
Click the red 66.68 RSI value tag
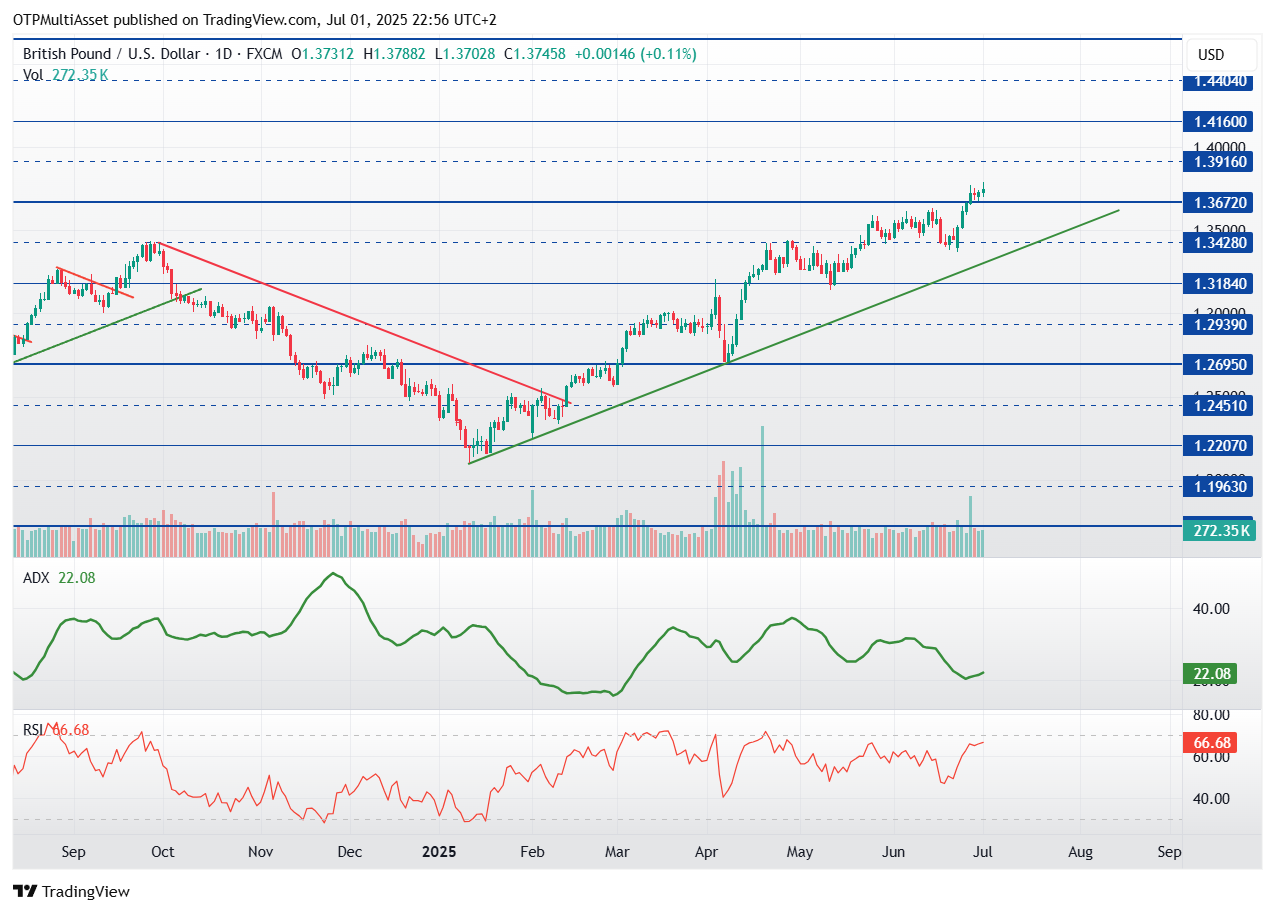[x=1211, y=743]
